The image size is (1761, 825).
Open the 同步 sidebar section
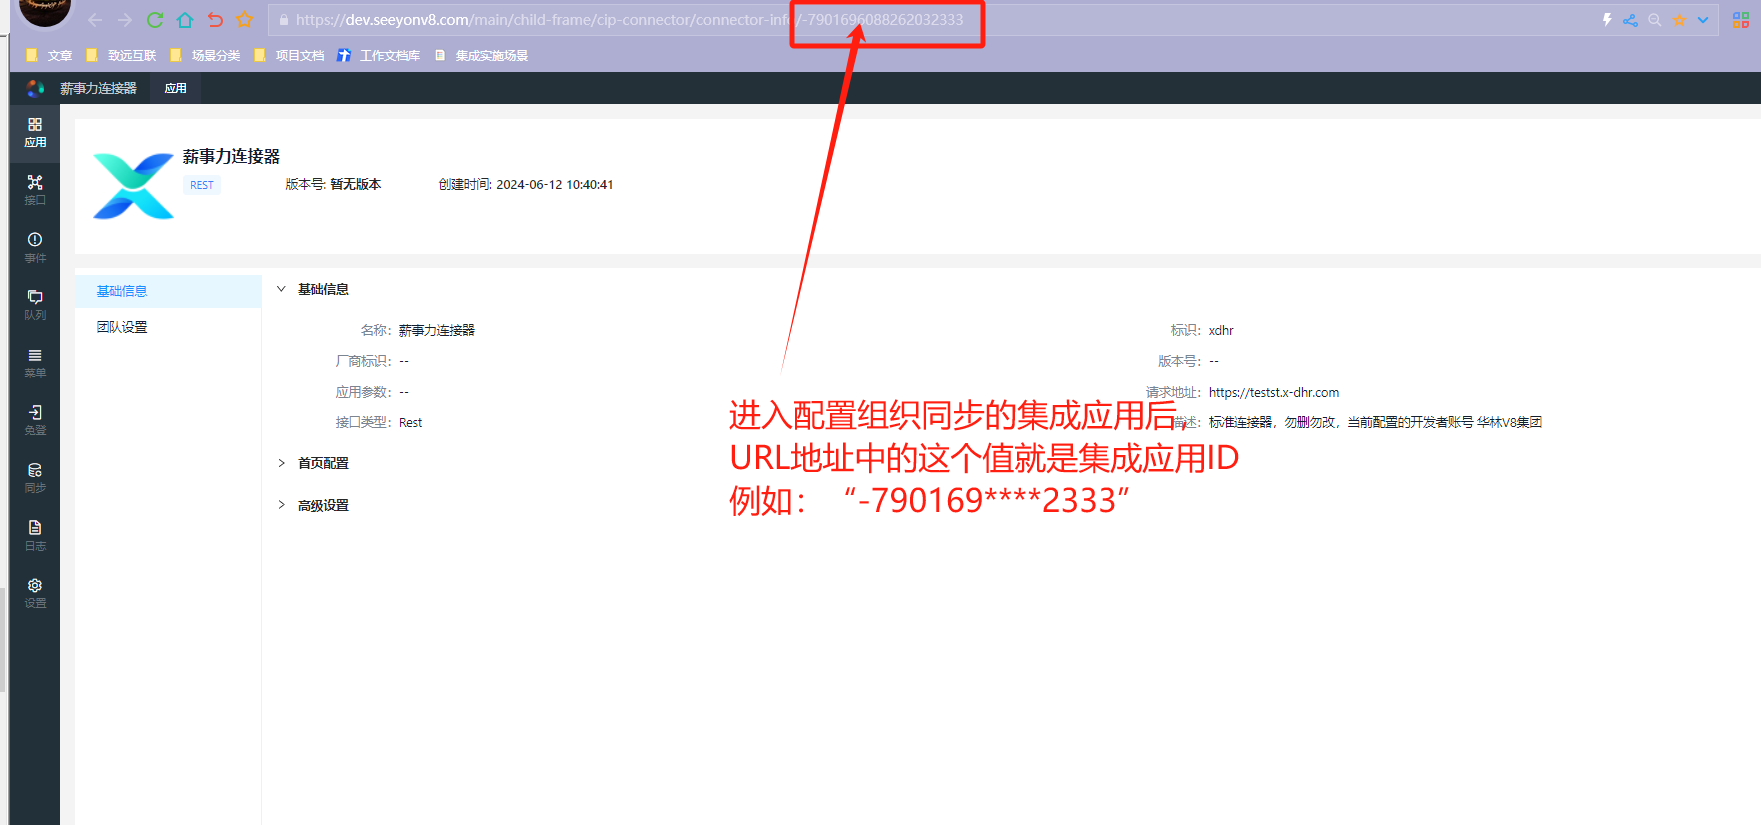pos(35,477)
